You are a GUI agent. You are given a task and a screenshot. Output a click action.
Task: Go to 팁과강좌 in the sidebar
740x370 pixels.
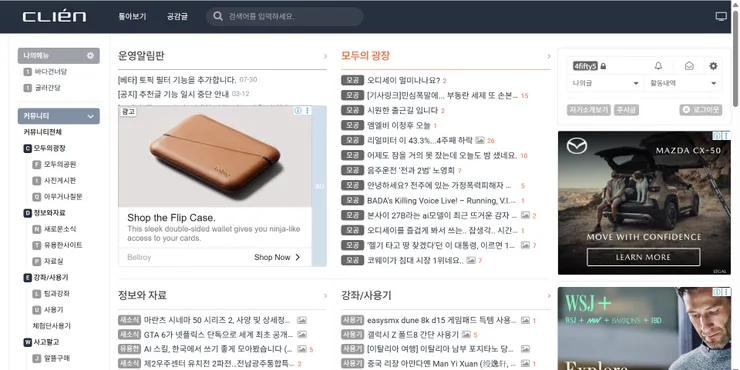tap(57, 294)
